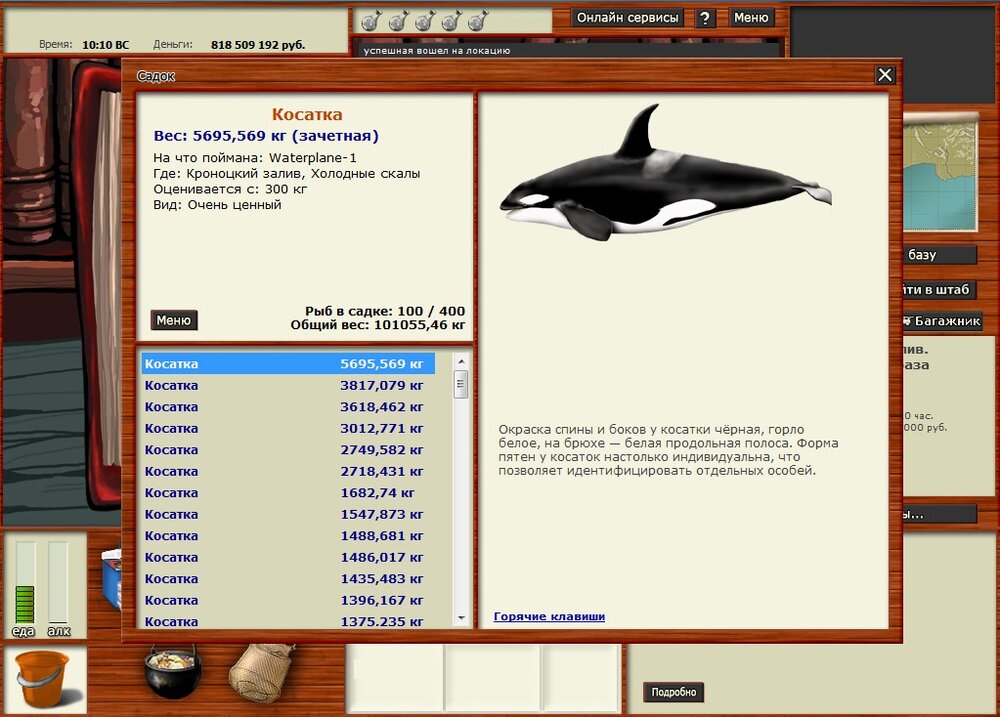Click the woven fish net bag icon
Viewport: 1000px width, 717px height.
point(261,671)
